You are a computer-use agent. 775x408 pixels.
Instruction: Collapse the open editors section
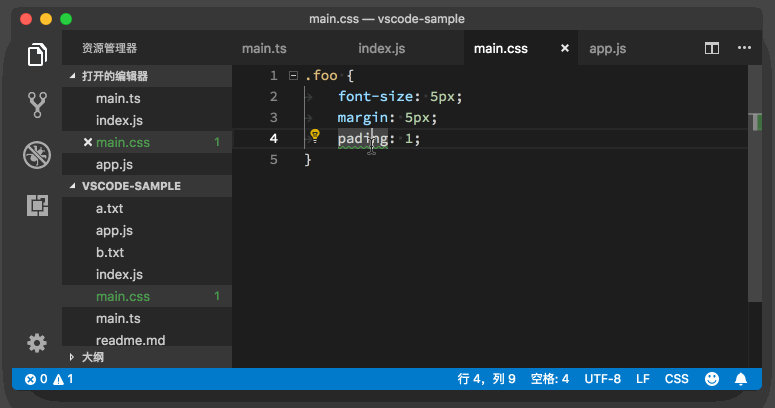72,76
